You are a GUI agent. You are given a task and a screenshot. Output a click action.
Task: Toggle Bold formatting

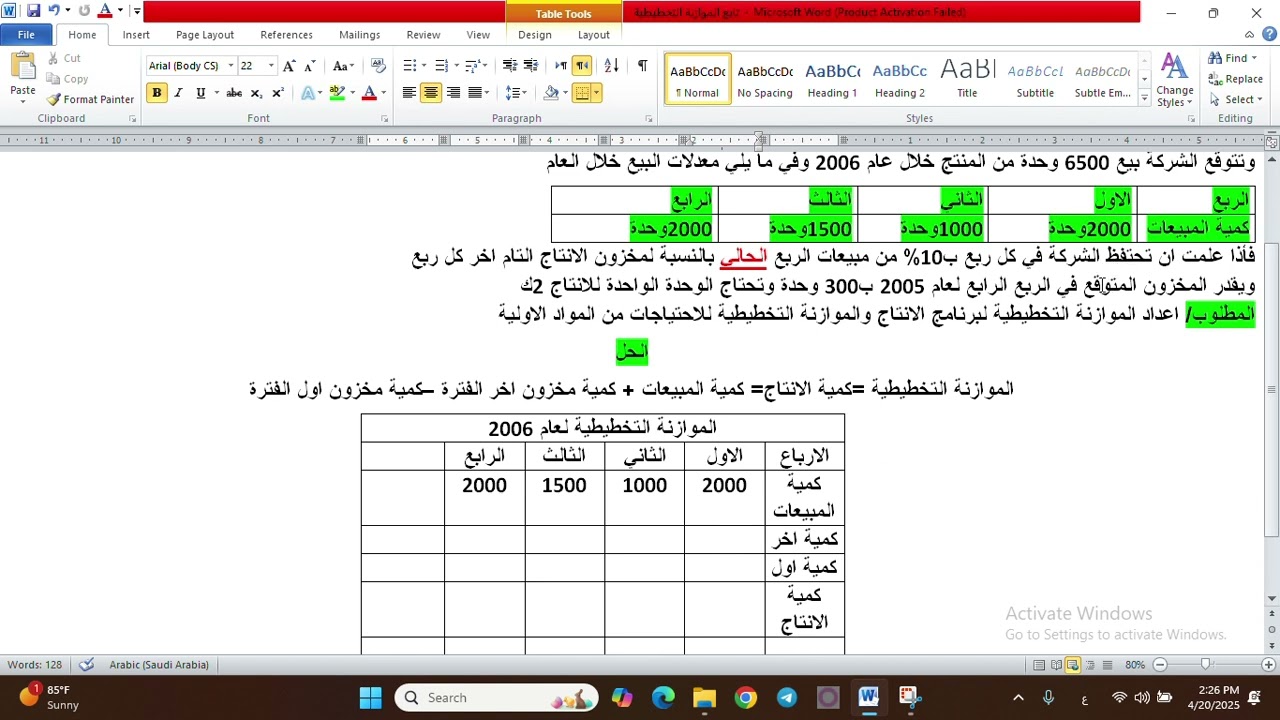click(156, 93)
